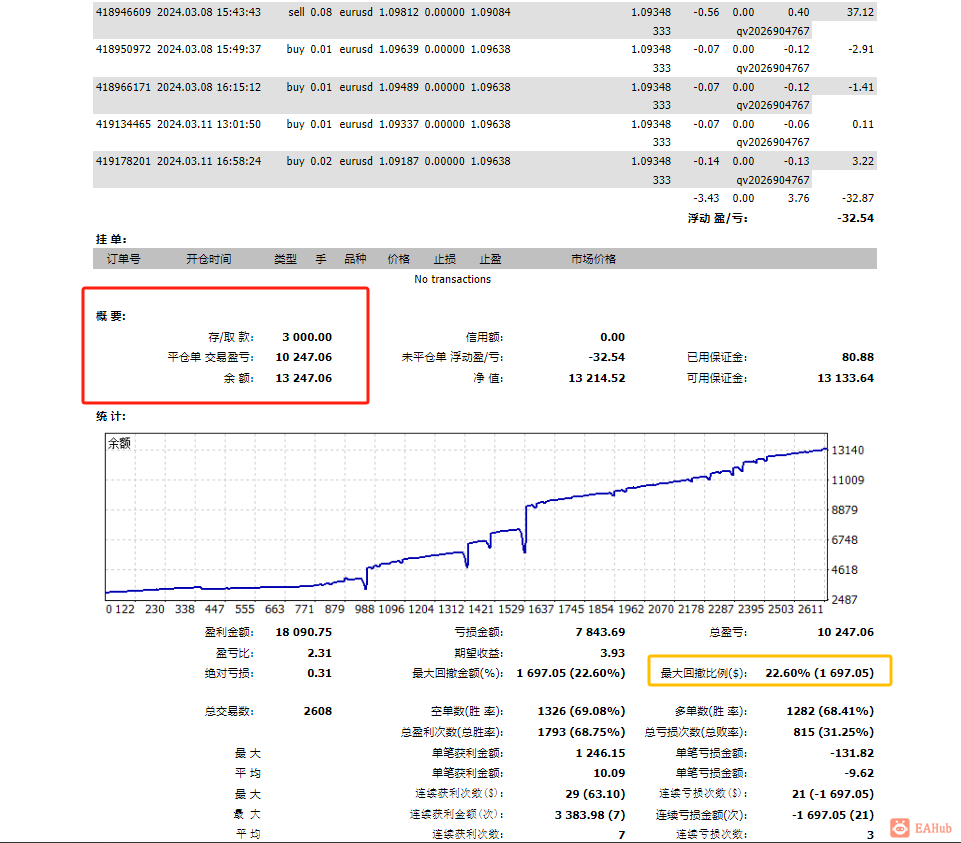Click max consecutive wins 29 (63.10)
The height and width of the screenshot is (843, 961).
pyautogui.click(x=595, y=794)
